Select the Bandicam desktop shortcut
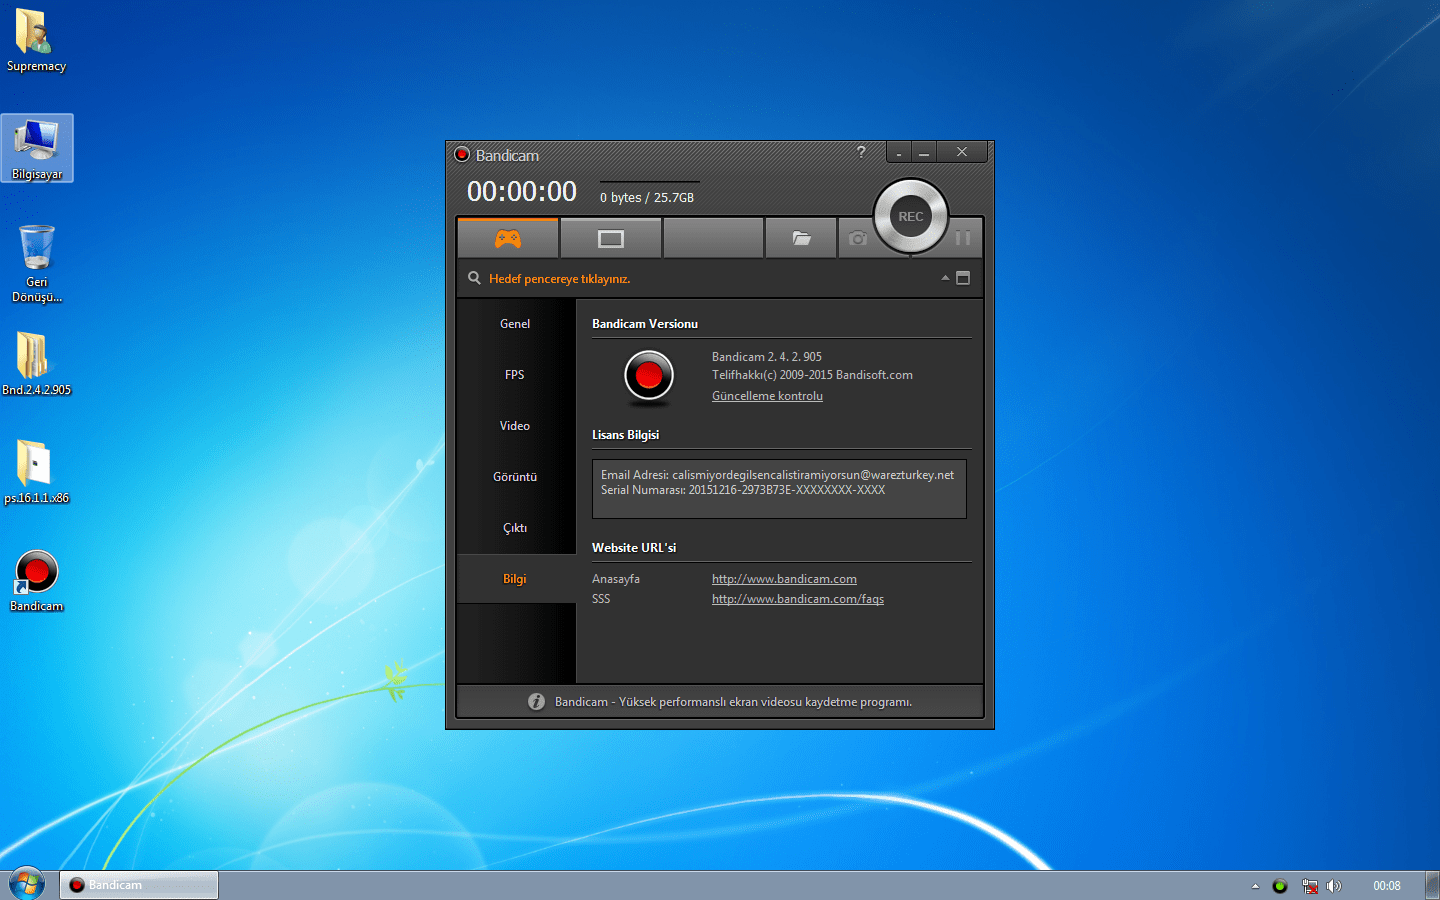 (37, 581)
